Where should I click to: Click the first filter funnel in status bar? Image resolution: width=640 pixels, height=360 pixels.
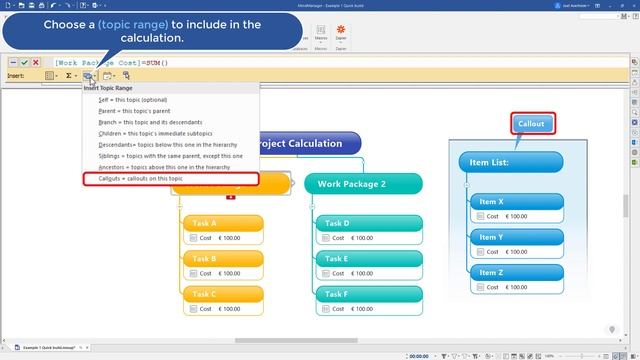(x=444, y=356)
